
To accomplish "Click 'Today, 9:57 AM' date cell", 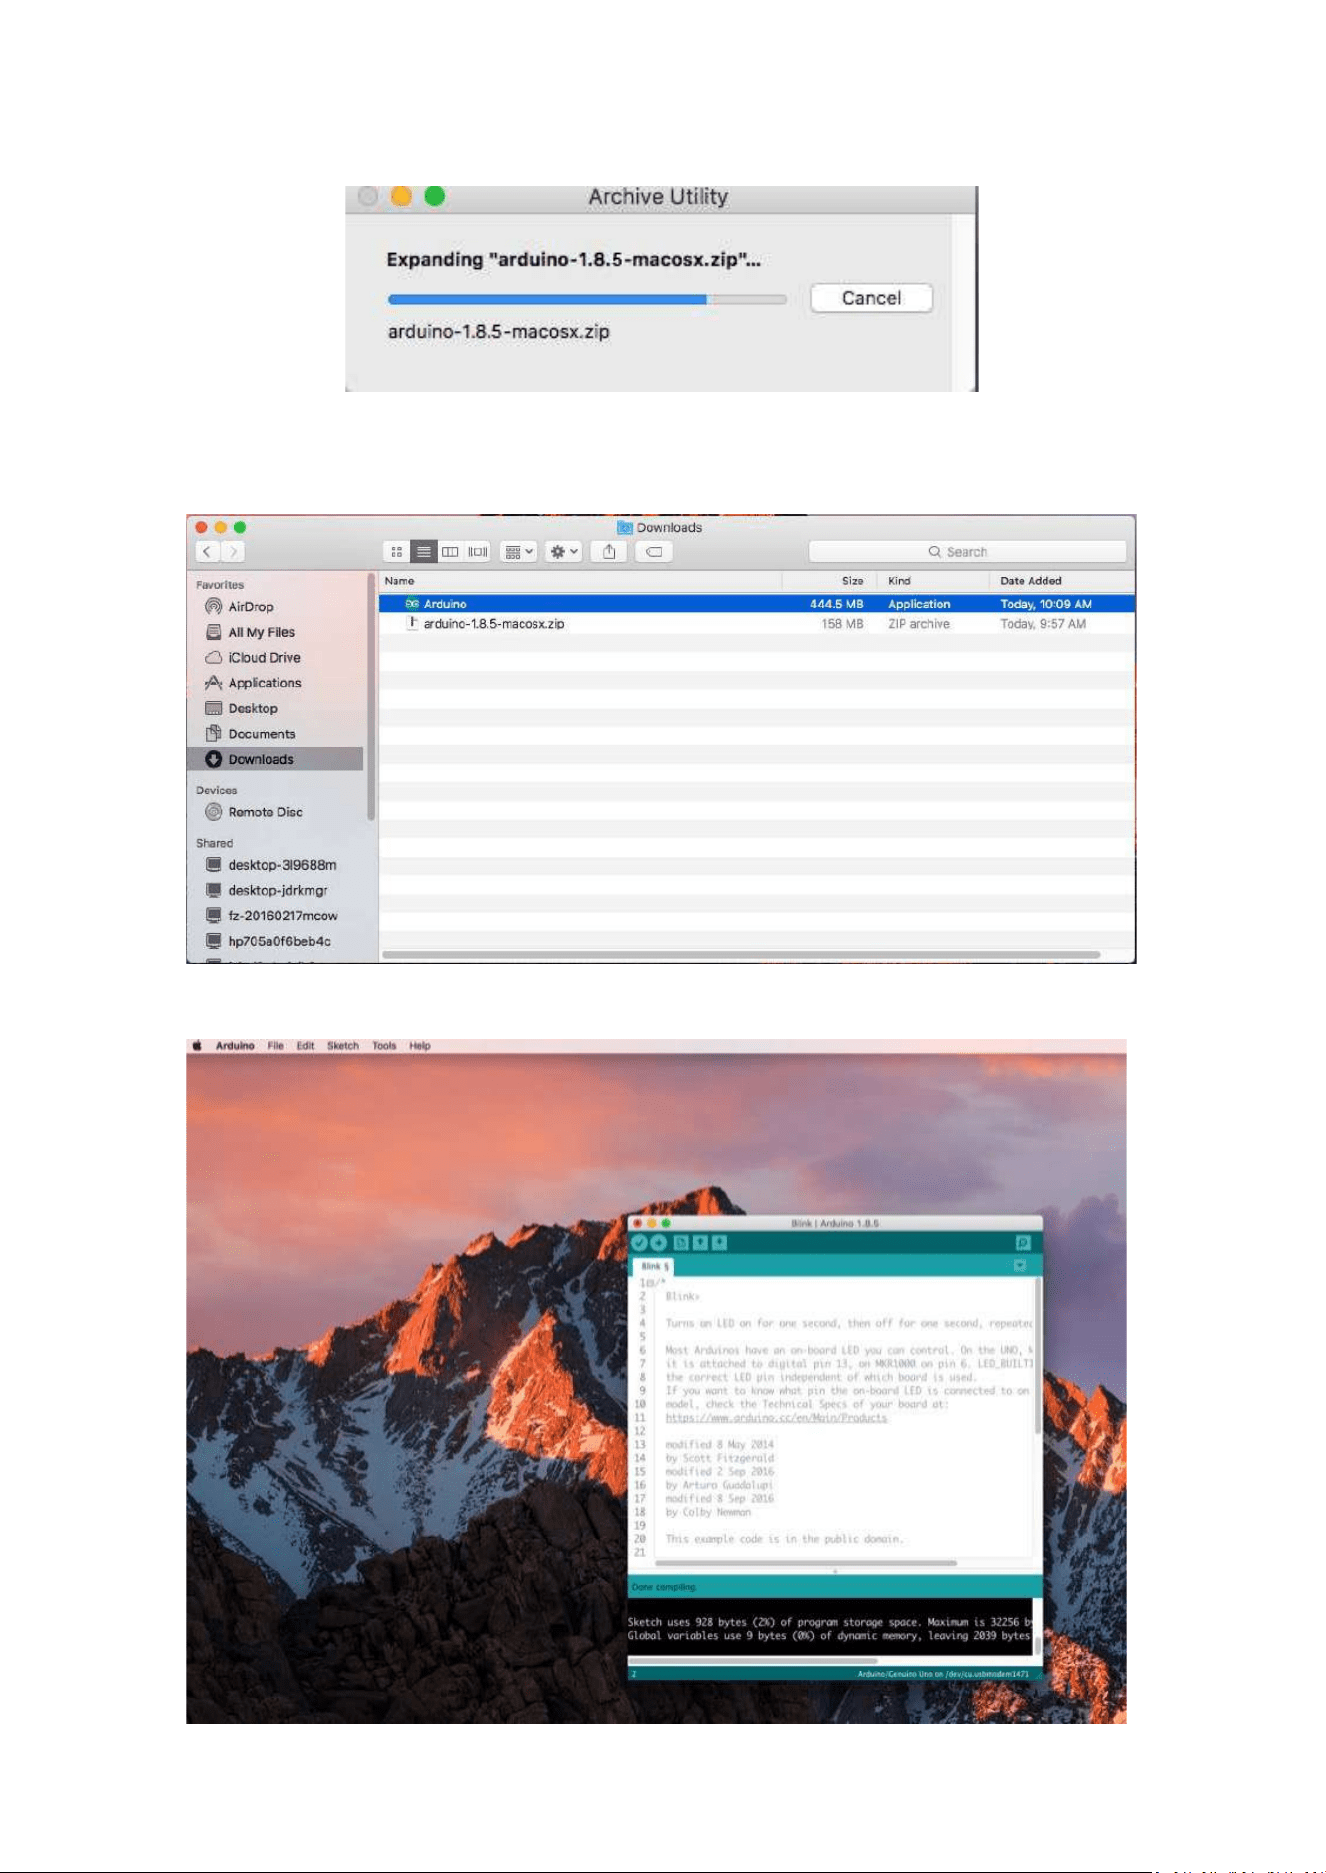I will click(1043, 624).
